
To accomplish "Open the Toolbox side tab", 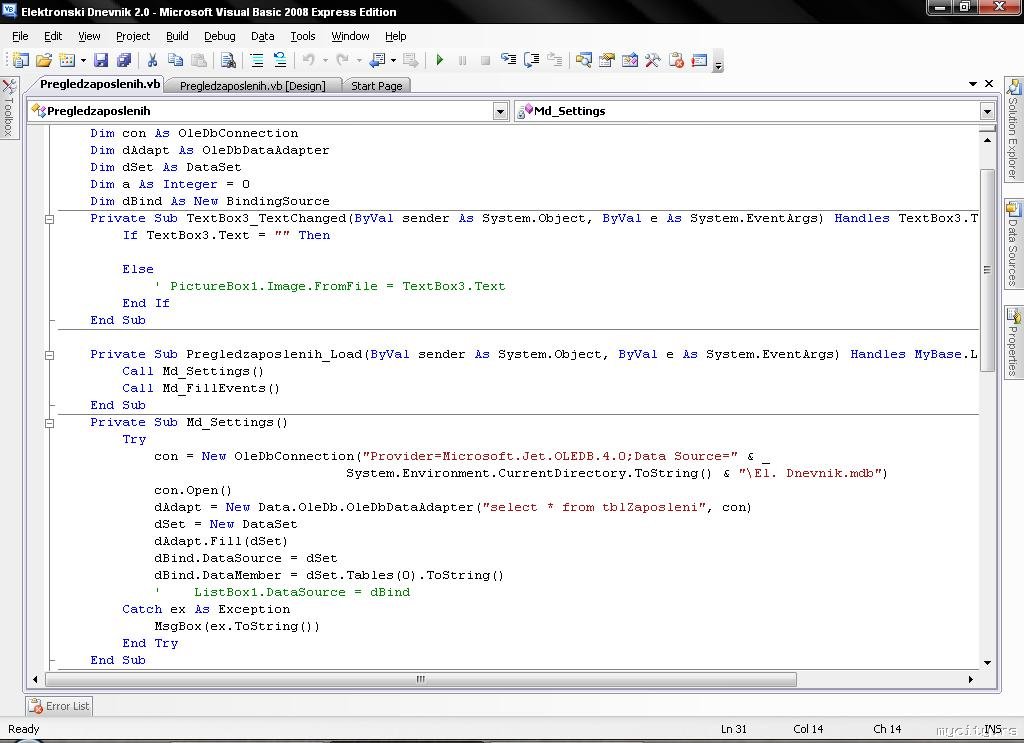I will (9, 108).
